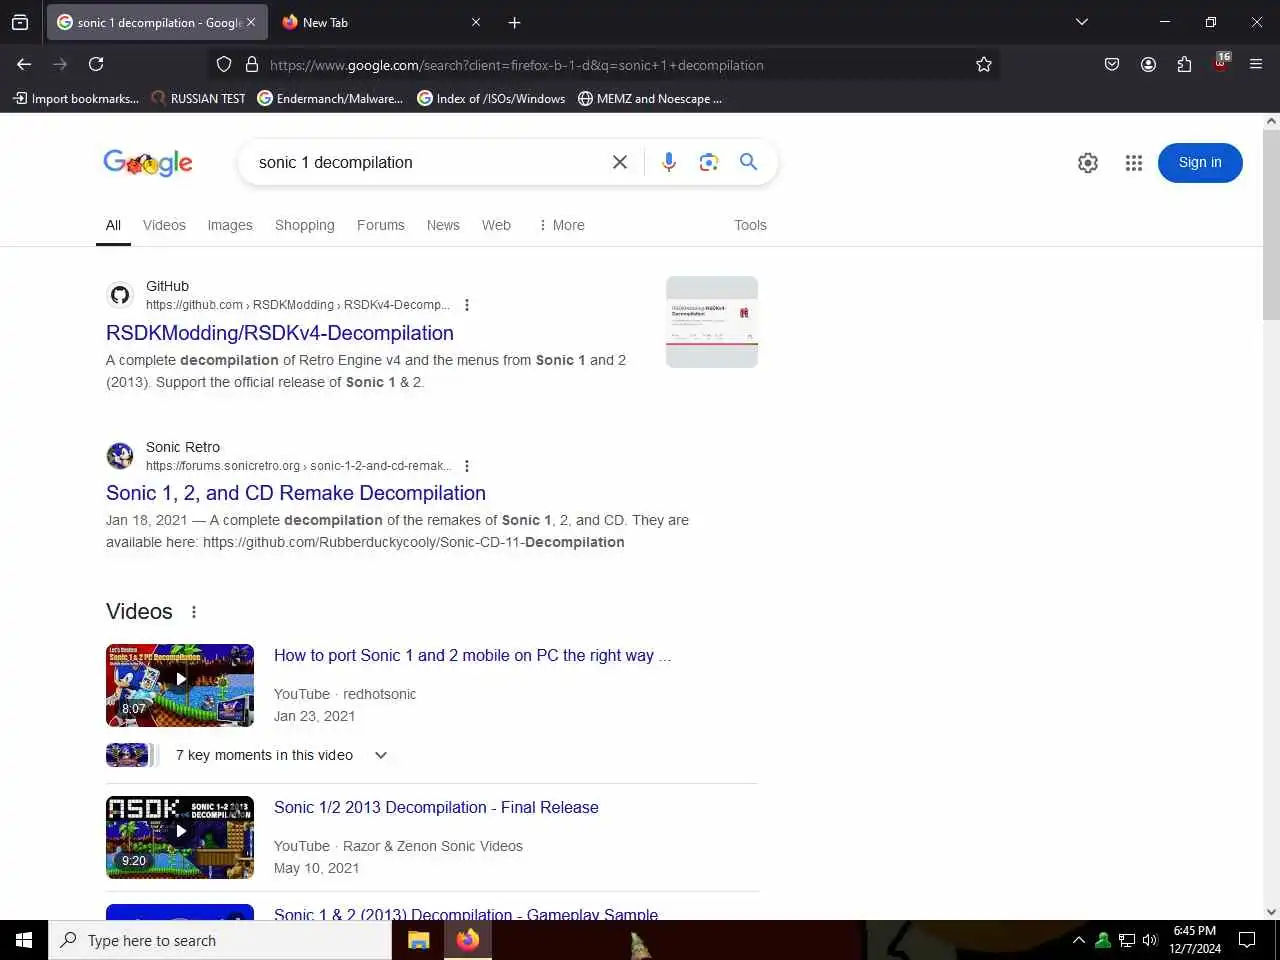This screenshot has width=1280, height=960.
Task: Start voice search with microphone
Action: click(x=669, y=162)
